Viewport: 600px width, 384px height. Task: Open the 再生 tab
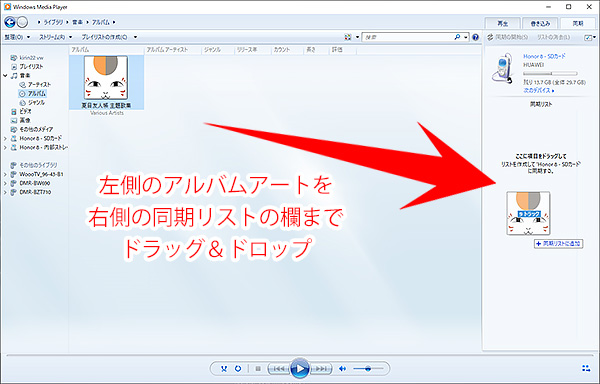(x=502, y=23)
